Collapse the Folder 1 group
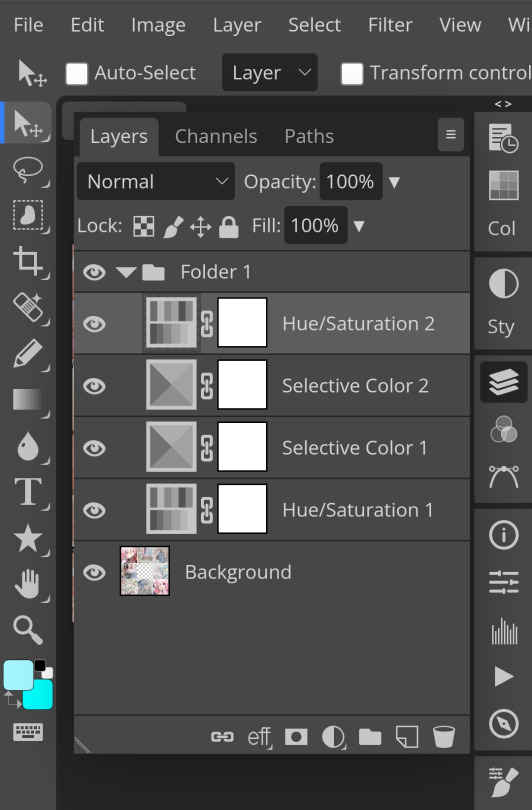 pyautogui.click(x=126, y=272)
